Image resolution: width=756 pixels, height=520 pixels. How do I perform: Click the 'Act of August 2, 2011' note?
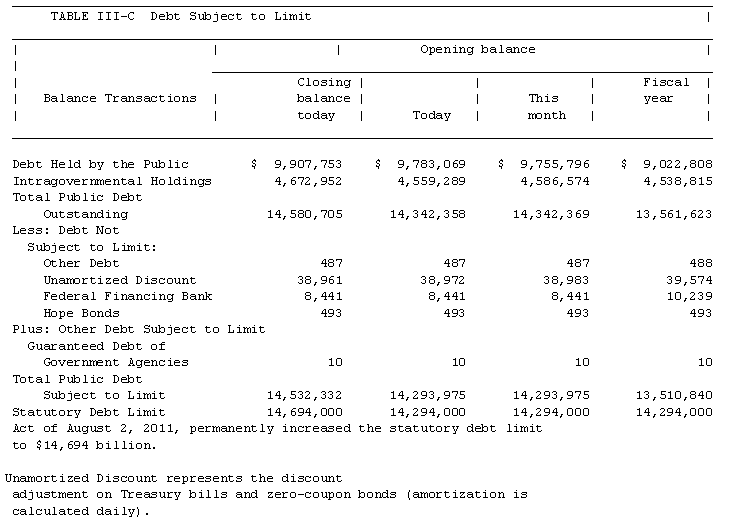click(x=277, y=428)
